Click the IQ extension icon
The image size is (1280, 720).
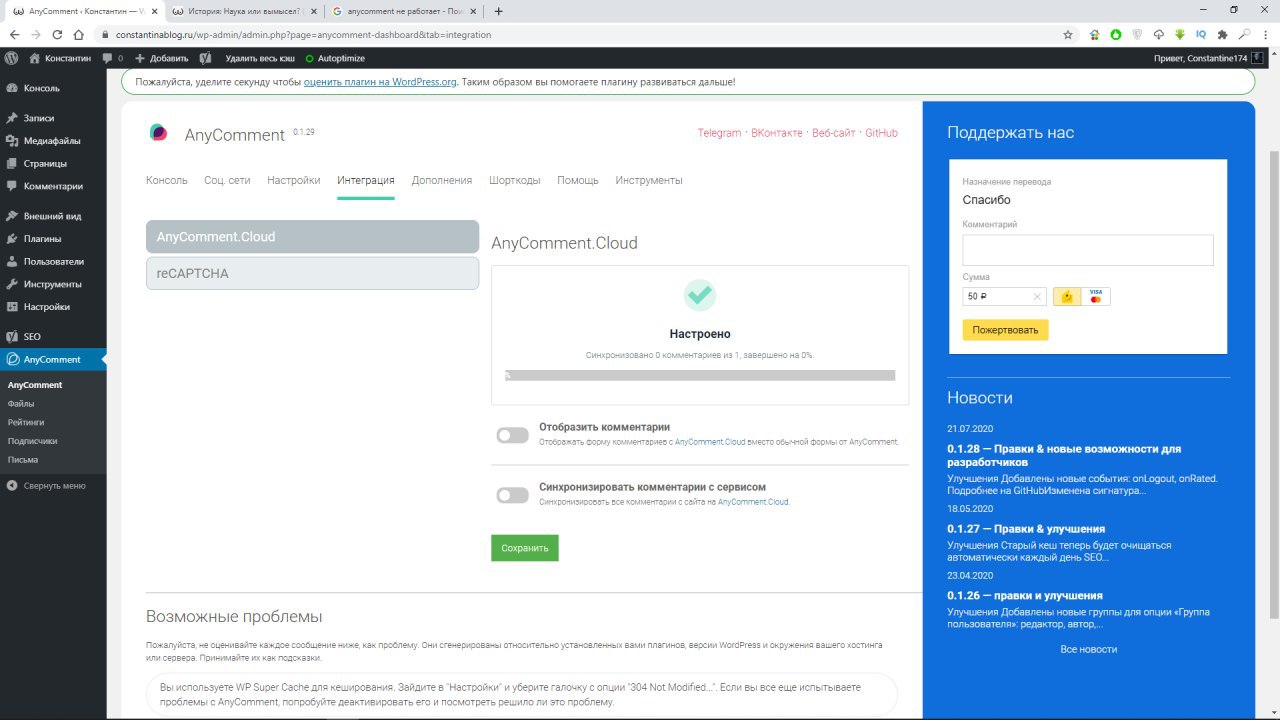point(1201,34)
